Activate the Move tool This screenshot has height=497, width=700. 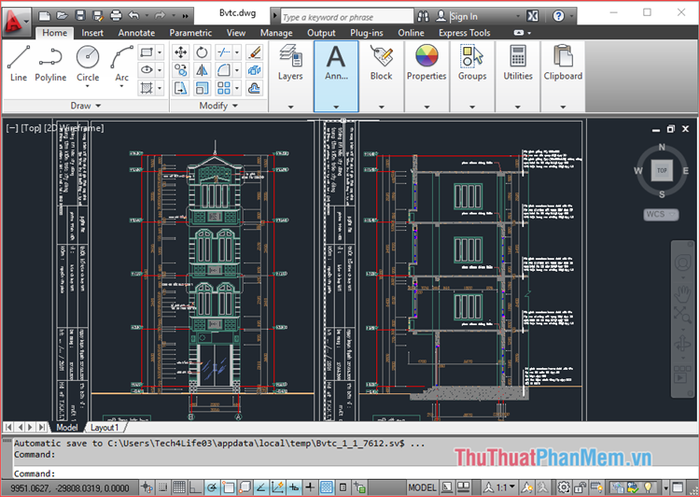[x=180, y=52]
